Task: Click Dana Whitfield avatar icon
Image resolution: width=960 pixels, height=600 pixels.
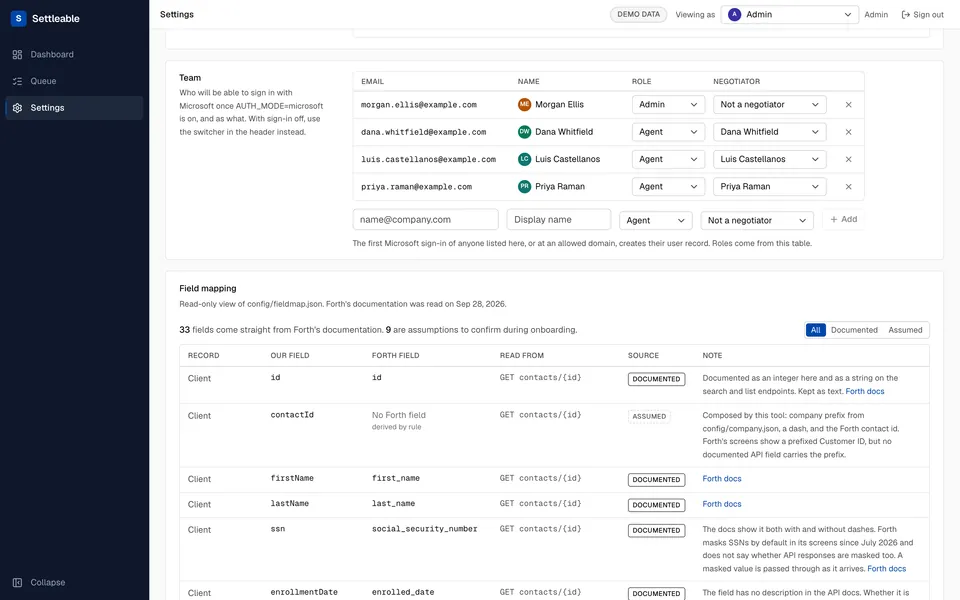Action: coord(524,132)
